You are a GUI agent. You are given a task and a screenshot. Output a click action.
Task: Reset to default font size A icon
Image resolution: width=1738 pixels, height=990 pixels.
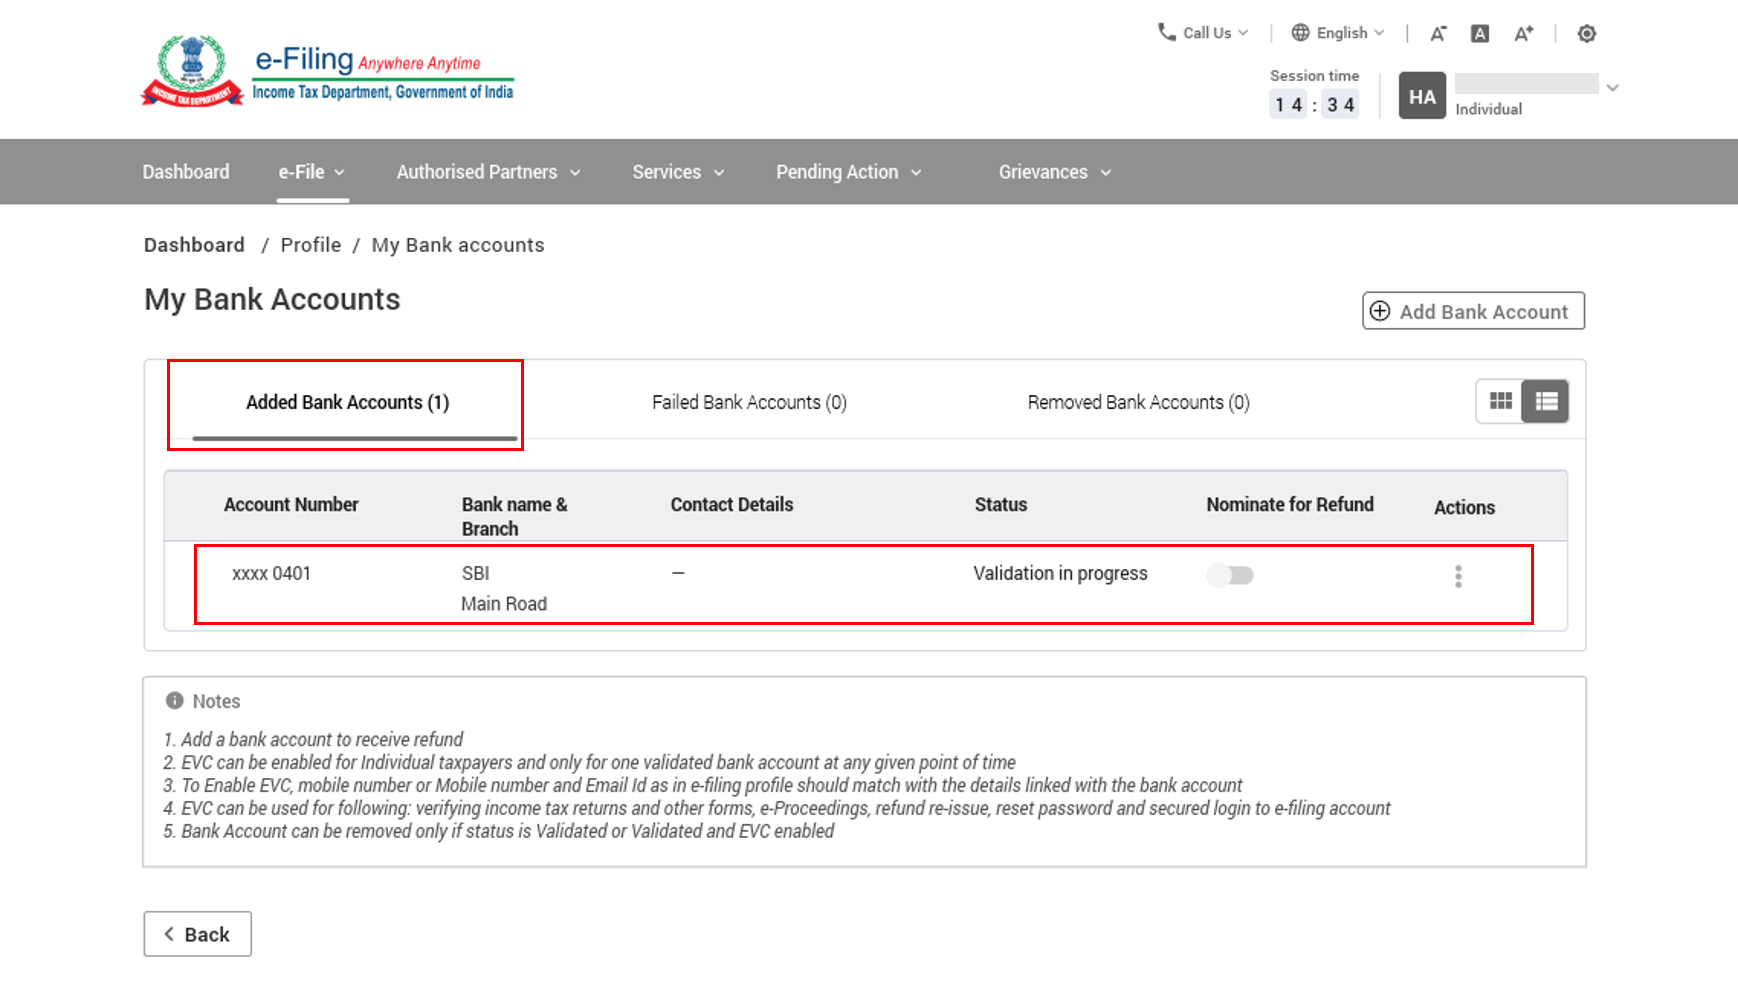(x=1480, y=34)
